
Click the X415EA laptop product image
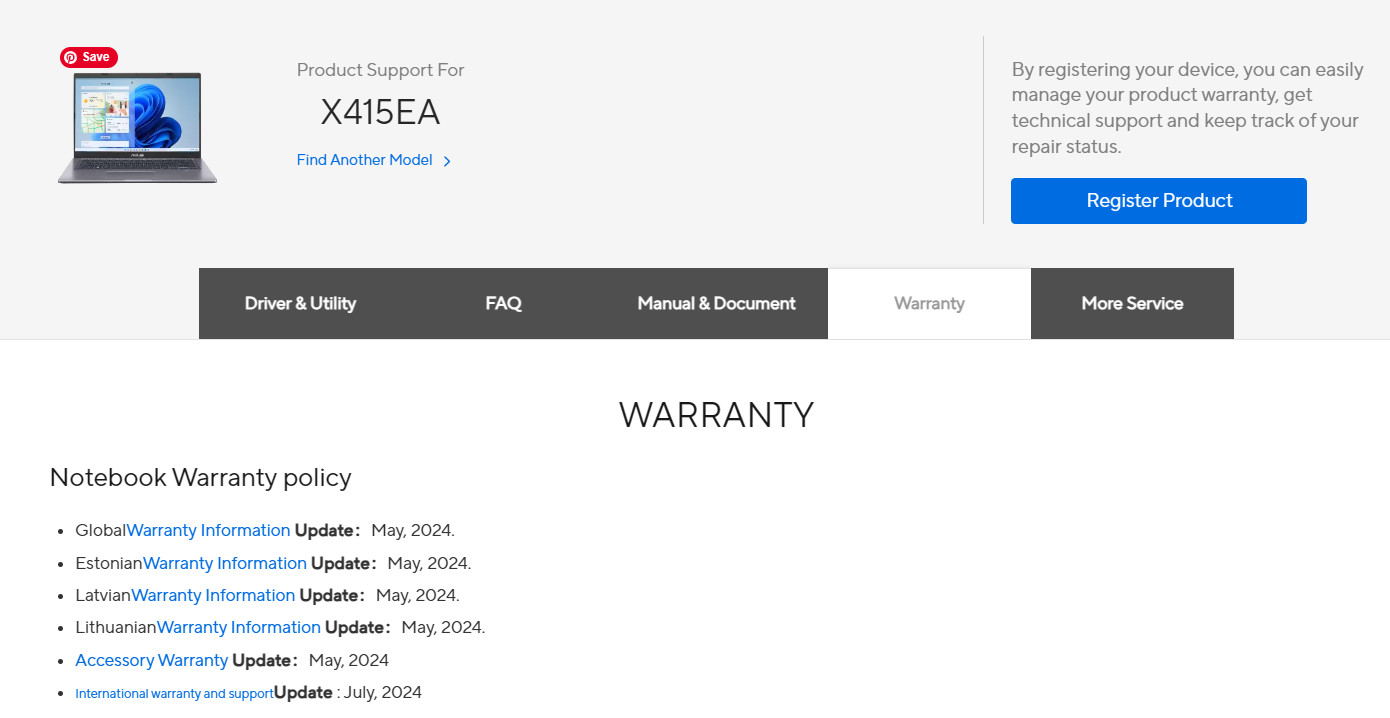tap(137, 127)
